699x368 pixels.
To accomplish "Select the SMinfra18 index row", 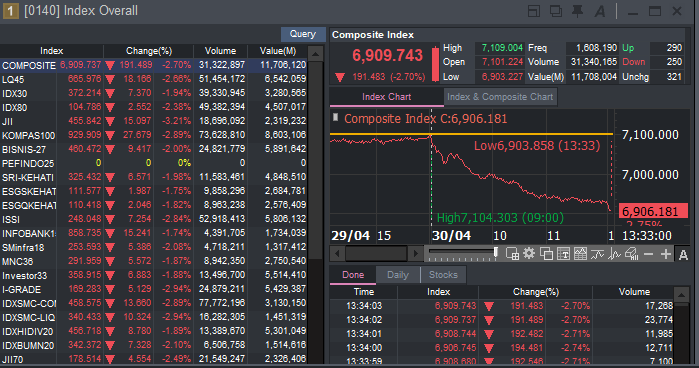I will pos(154,247).
